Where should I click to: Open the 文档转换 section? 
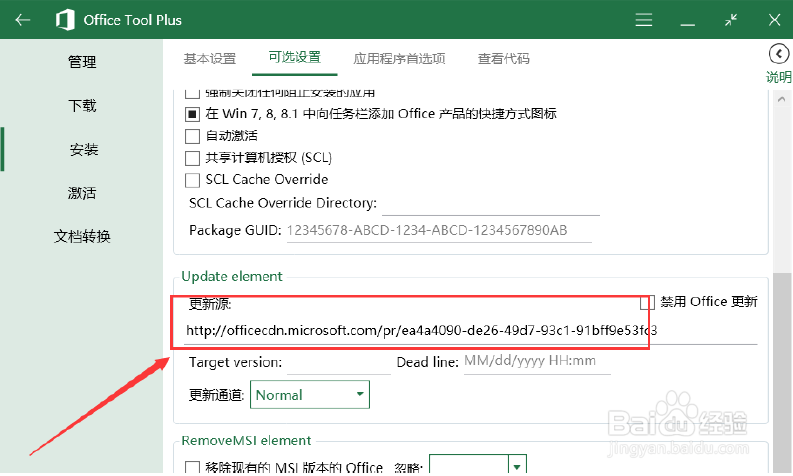[x=82, y=236]
